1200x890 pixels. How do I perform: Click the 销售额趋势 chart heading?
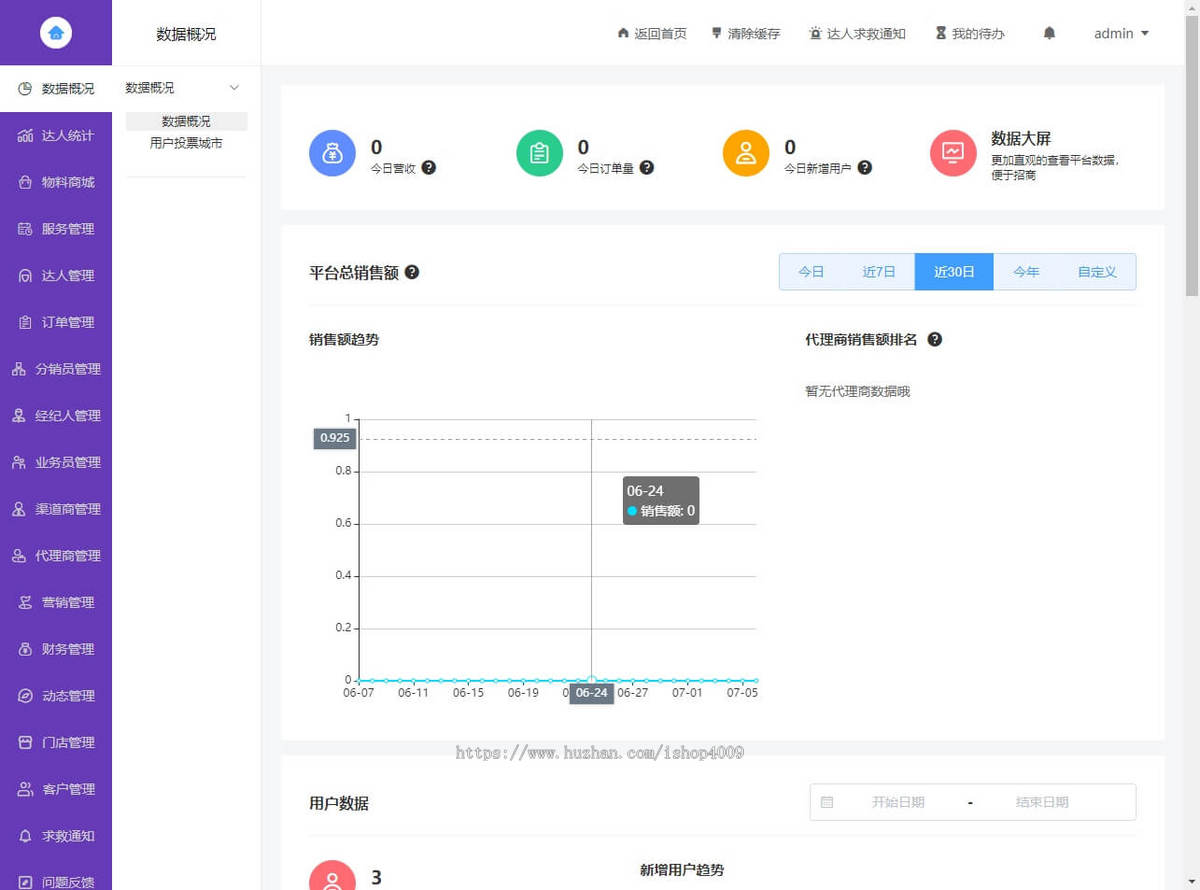344,339
